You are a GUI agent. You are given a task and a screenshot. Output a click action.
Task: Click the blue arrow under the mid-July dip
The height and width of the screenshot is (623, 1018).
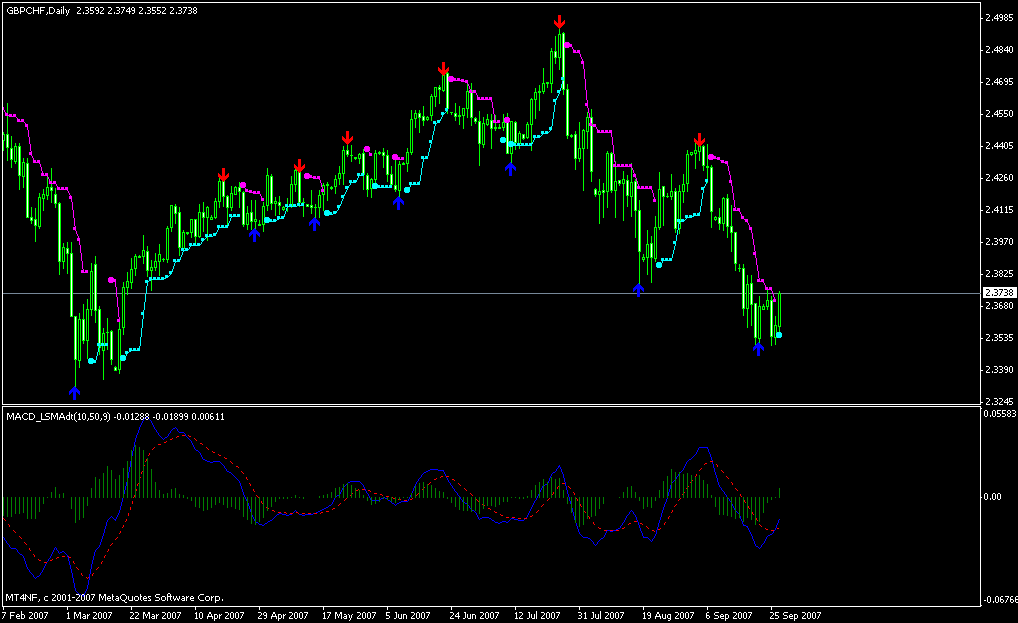pos(511,168)
